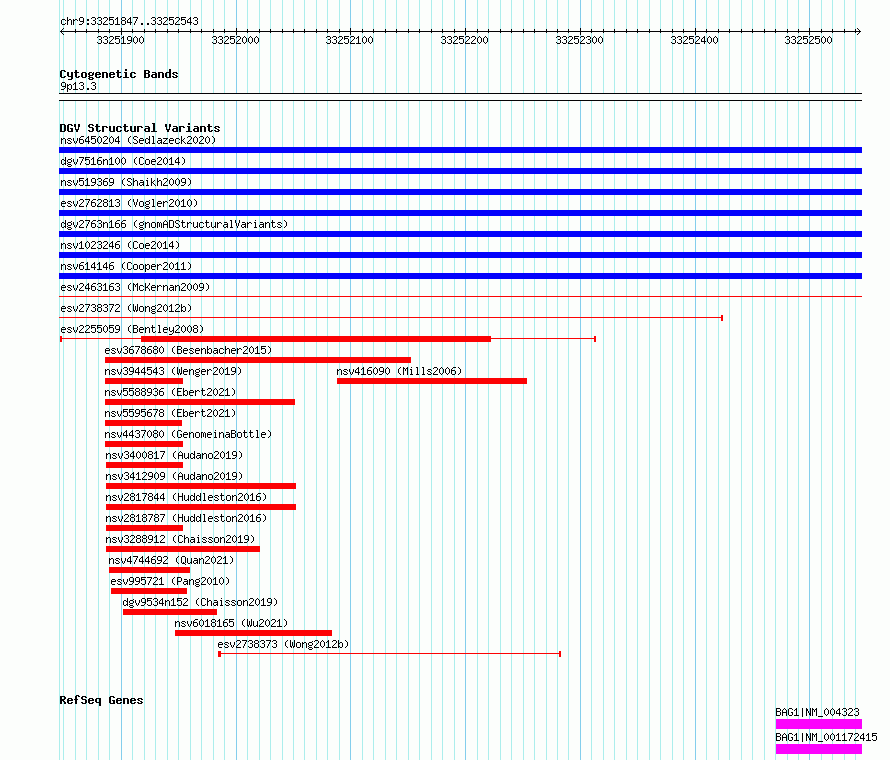Click the nsv6018165 (Wu2021) label
This screenshot has width=890, height=760.
coord(231,623)
